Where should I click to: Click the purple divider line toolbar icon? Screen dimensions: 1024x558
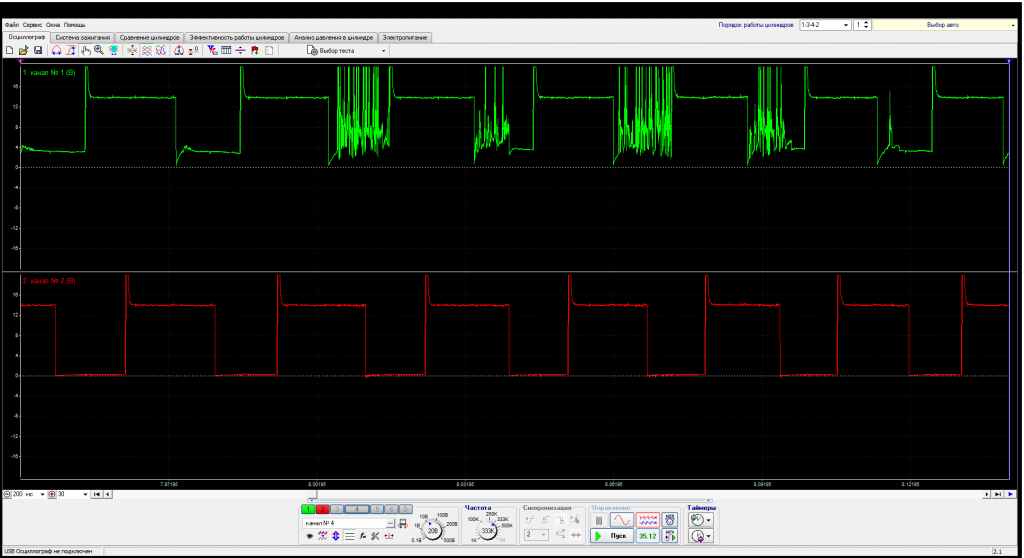[x=240, y=50]
